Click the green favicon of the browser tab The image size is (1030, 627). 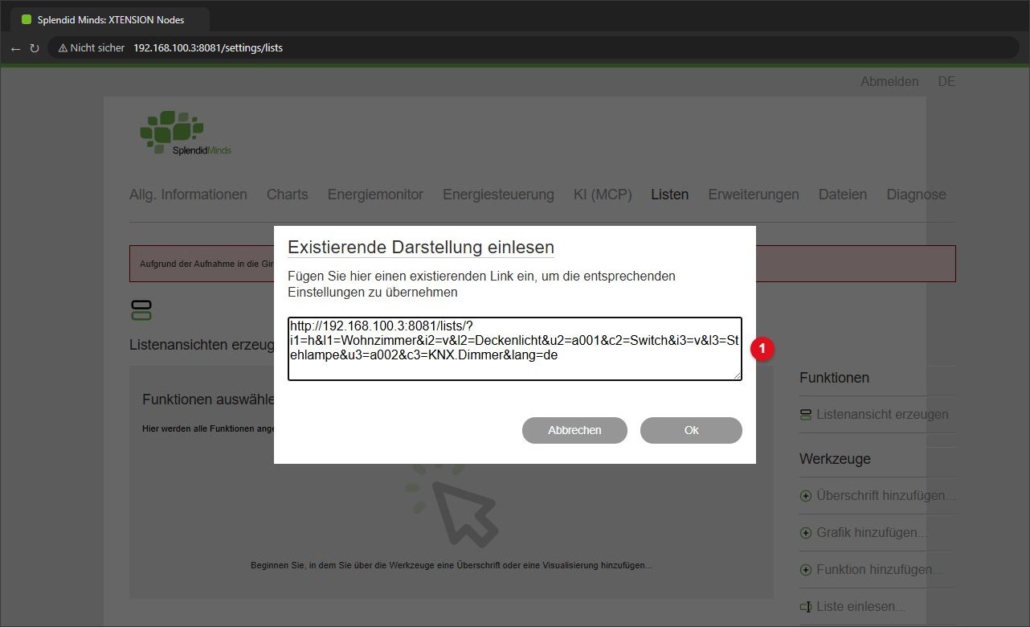26,20
